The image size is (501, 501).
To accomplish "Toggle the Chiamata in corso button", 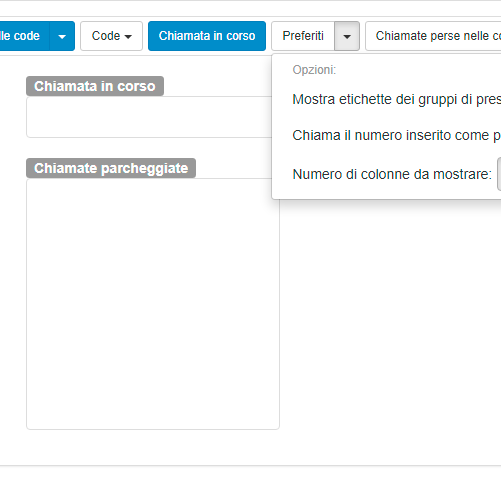I will [x=207, y=36].
